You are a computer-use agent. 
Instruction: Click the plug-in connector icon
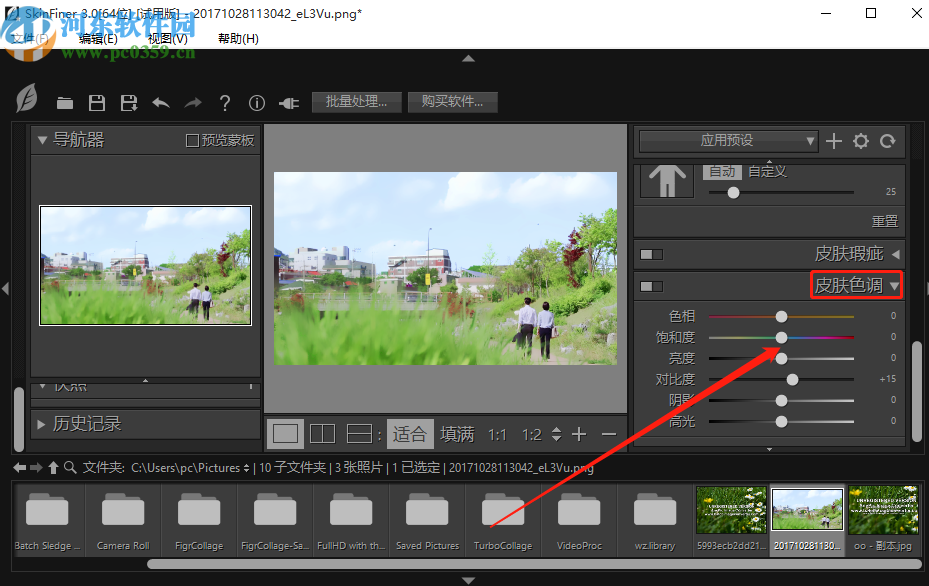[289, 104]
